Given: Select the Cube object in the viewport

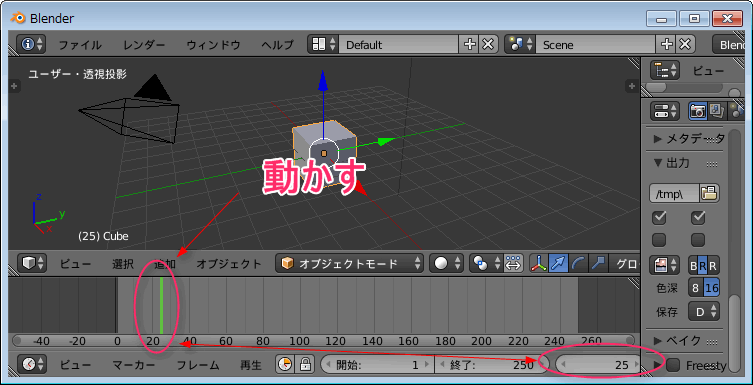Looking at the screenshot, I should point(324,153).
